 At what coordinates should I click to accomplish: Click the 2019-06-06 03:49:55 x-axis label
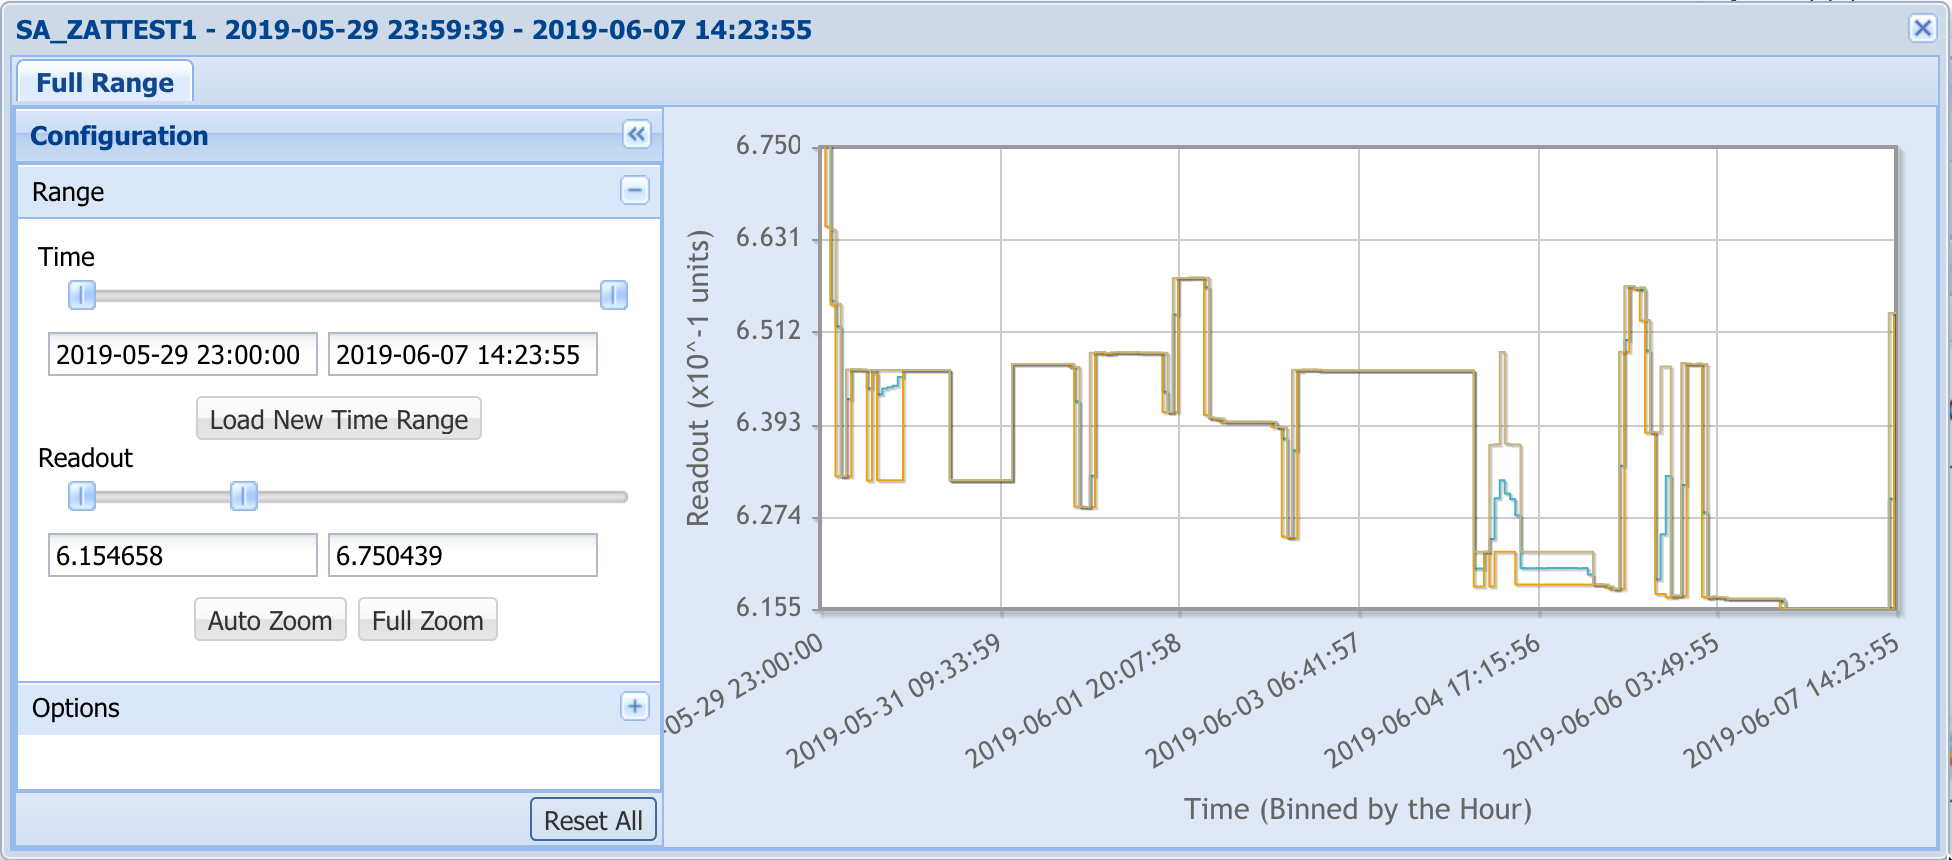click(1611, 701)
